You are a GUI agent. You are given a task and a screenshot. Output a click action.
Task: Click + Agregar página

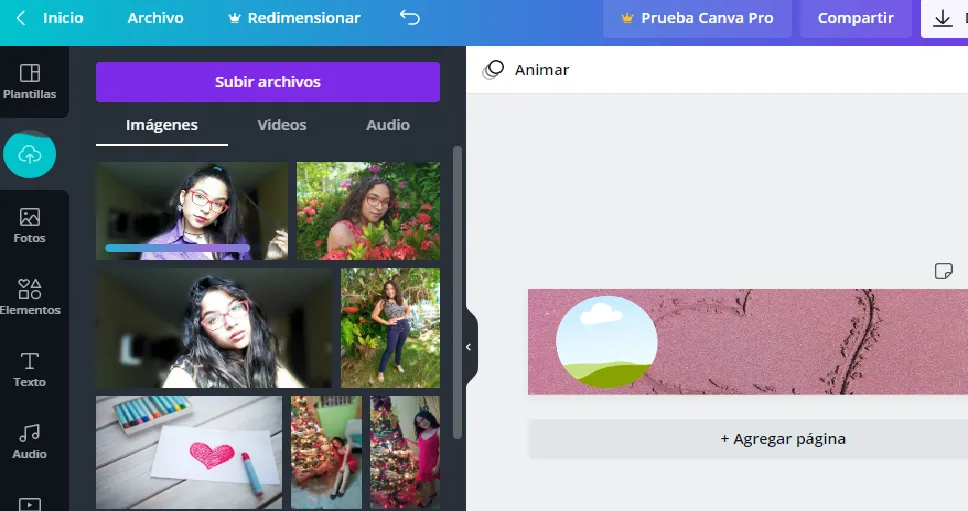point(783,439)
